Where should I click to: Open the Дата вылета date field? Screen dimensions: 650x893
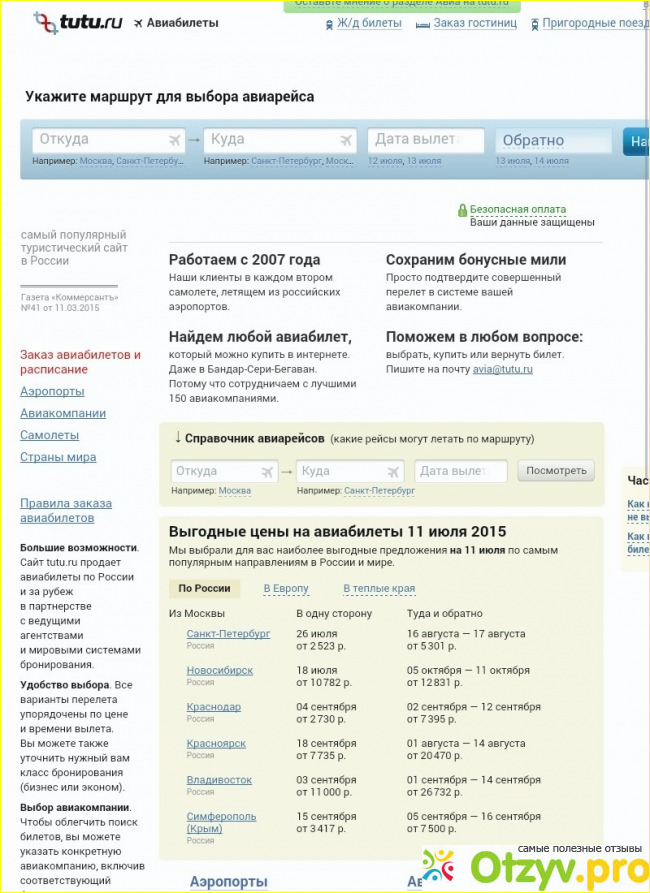pyautogui.click(x=426, y=140)
